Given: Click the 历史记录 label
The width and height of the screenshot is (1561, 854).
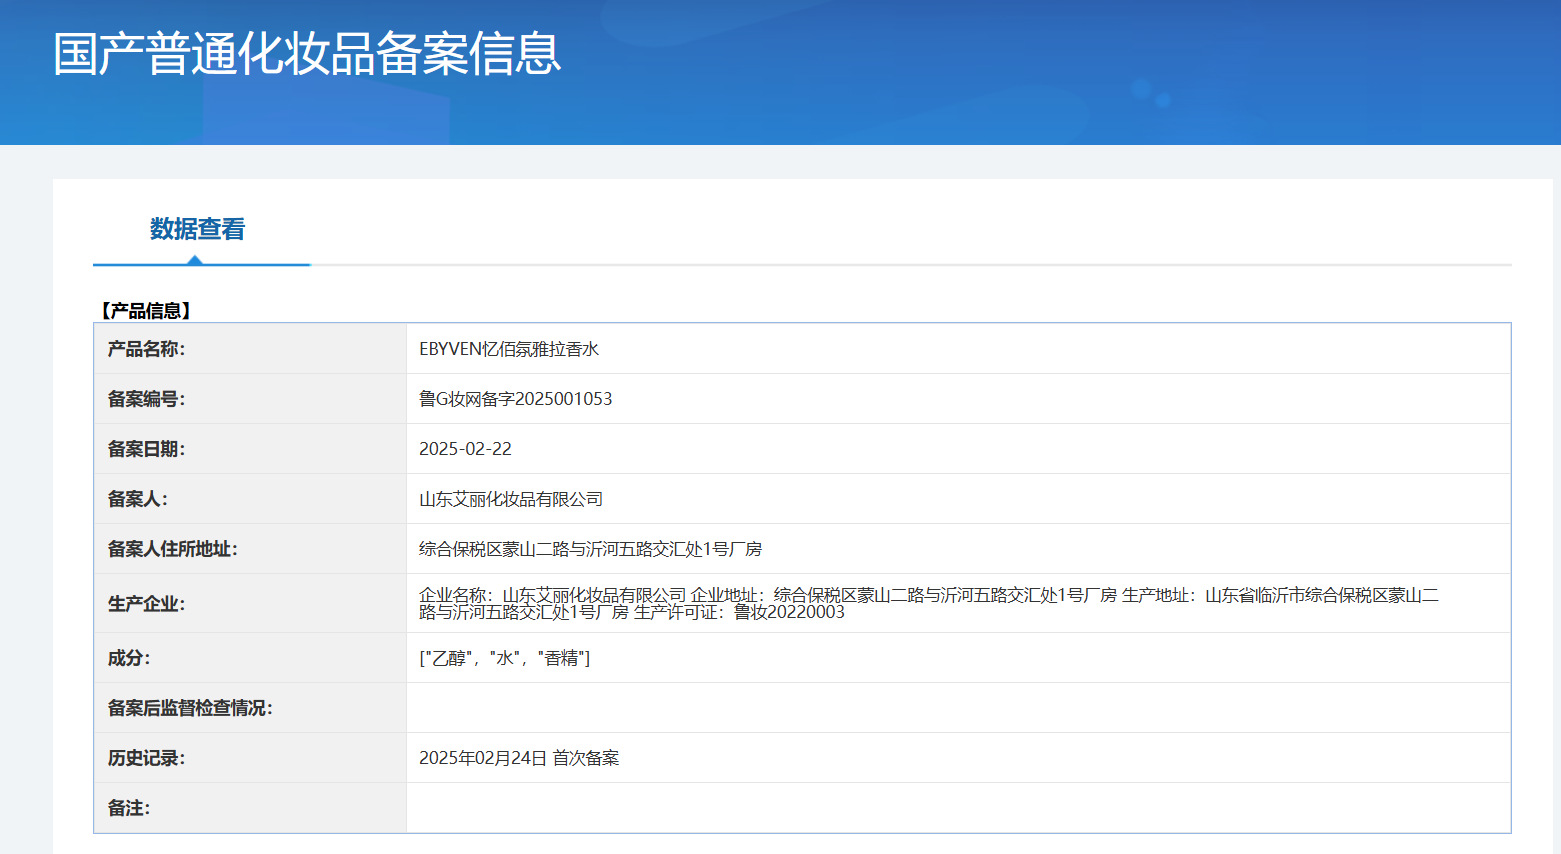Looking at the screenshot, I should (x=146, y=758).
